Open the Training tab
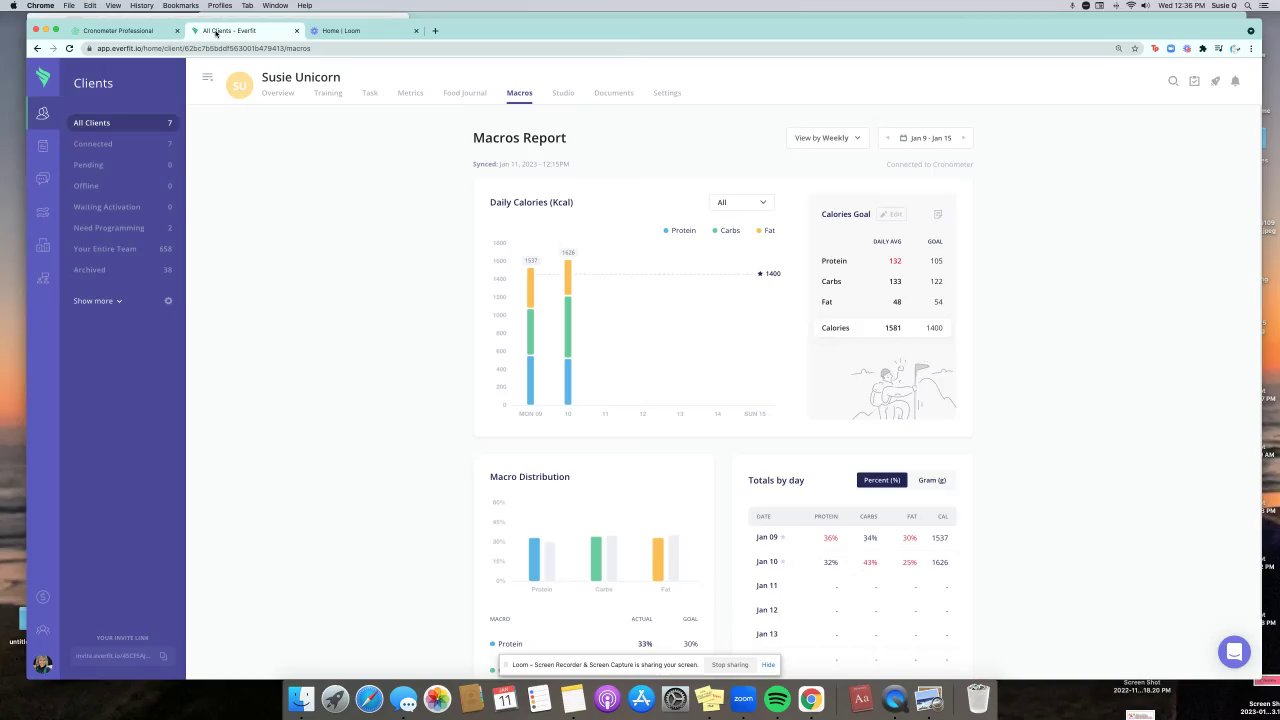The image size is (1280, 720). 328,93
